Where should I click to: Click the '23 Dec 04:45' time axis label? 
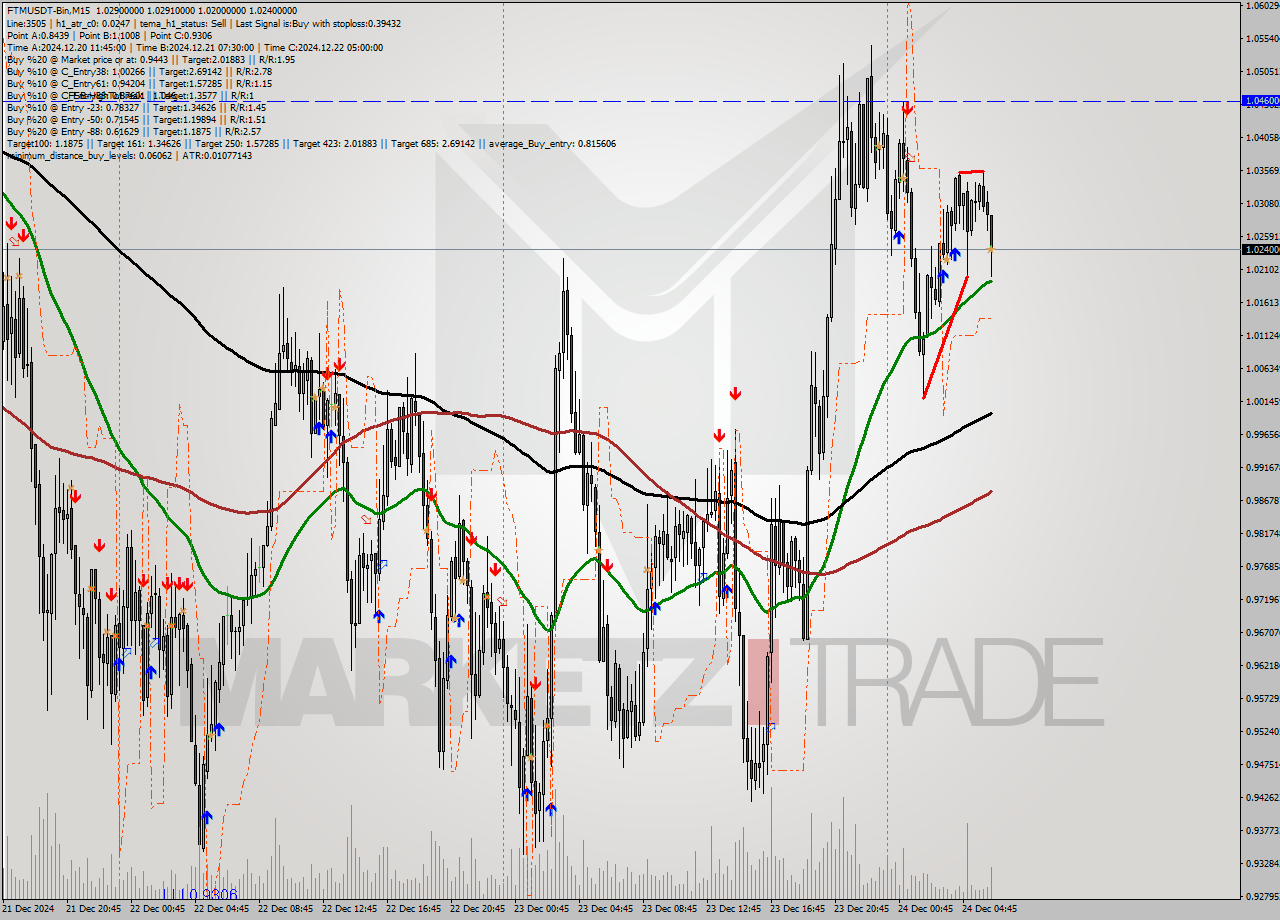click(x=605, y=909)
